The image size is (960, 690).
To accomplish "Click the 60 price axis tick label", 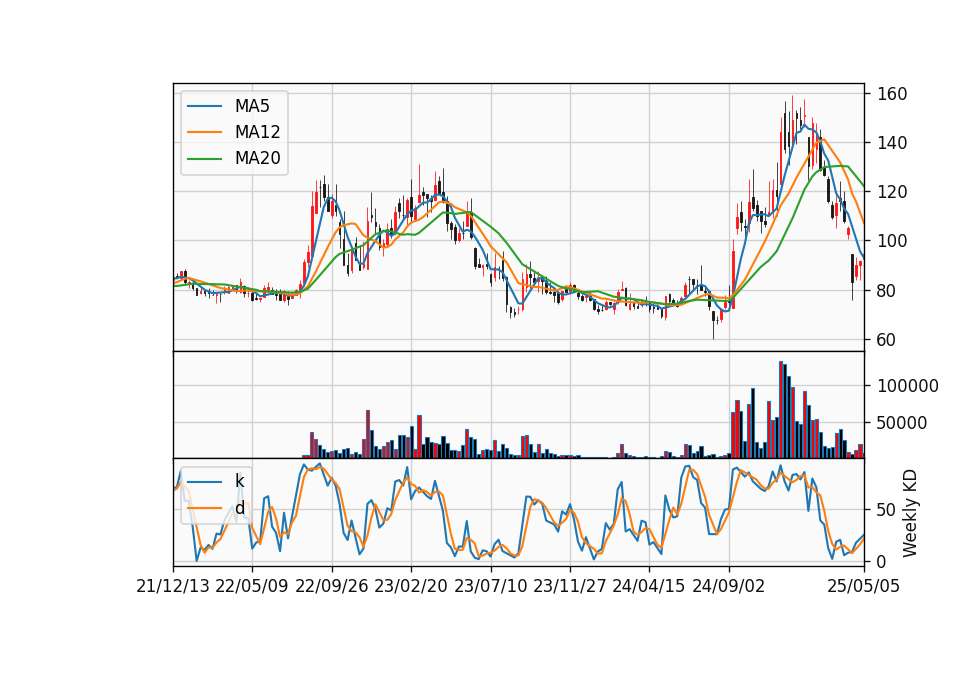I will point(887,340).
